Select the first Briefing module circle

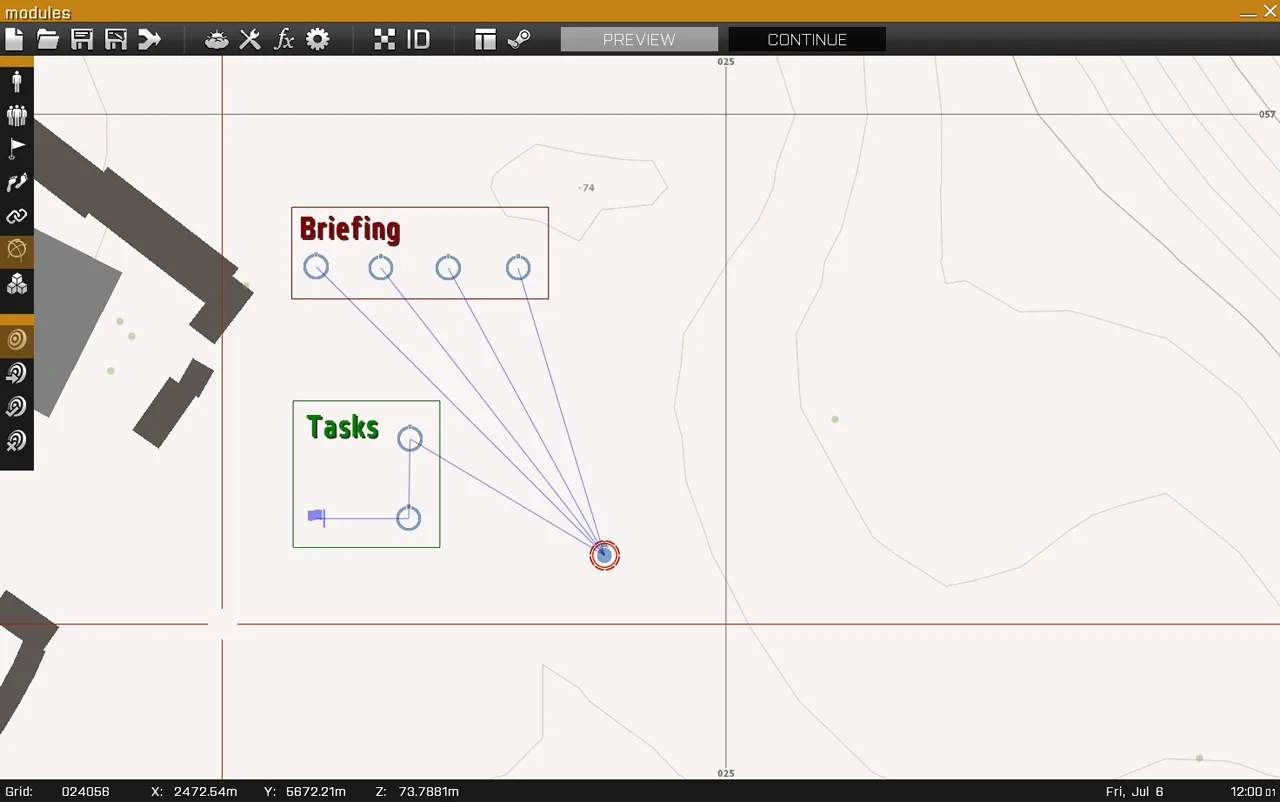click(x=316, y=266)
